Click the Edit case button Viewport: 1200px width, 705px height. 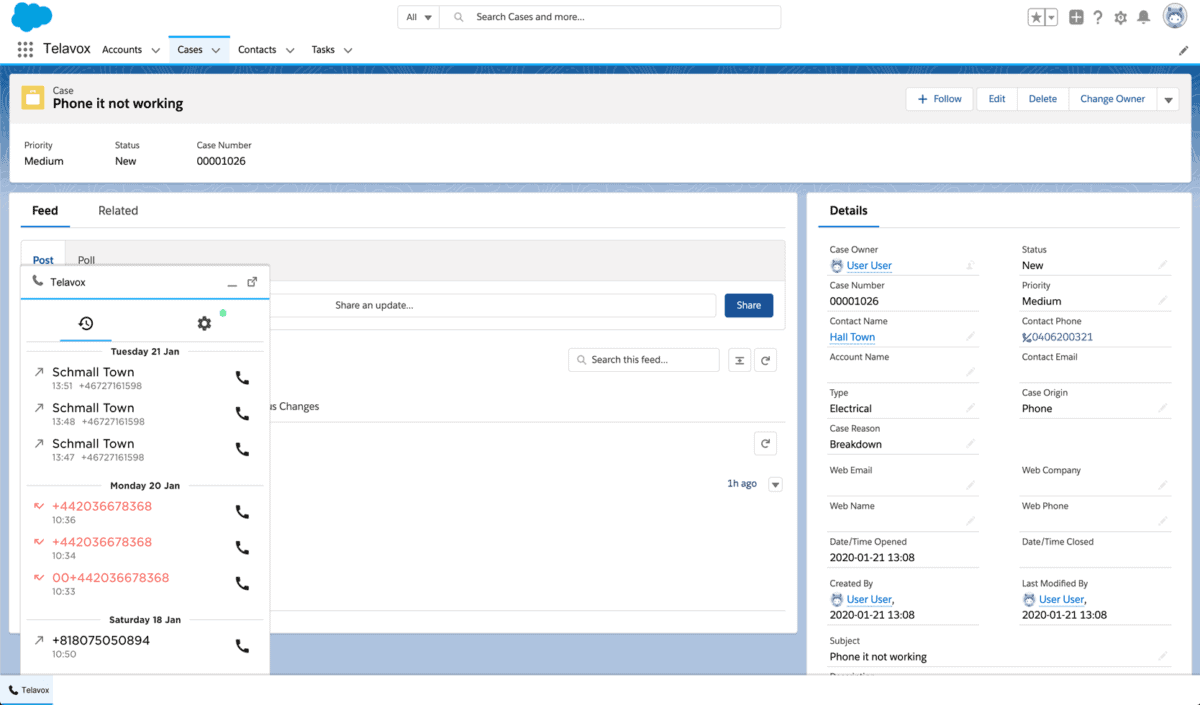coord(997,99)
